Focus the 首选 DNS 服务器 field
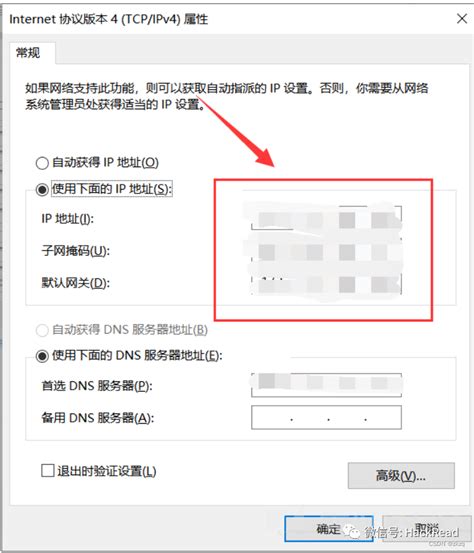Viewport: 474px width, 553px height. 326,385
